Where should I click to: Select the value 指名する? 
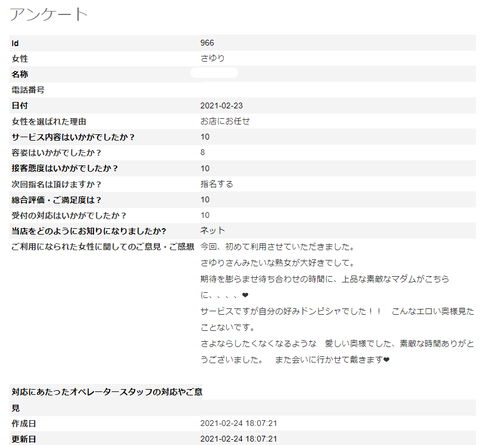click(x=217, y=184)
